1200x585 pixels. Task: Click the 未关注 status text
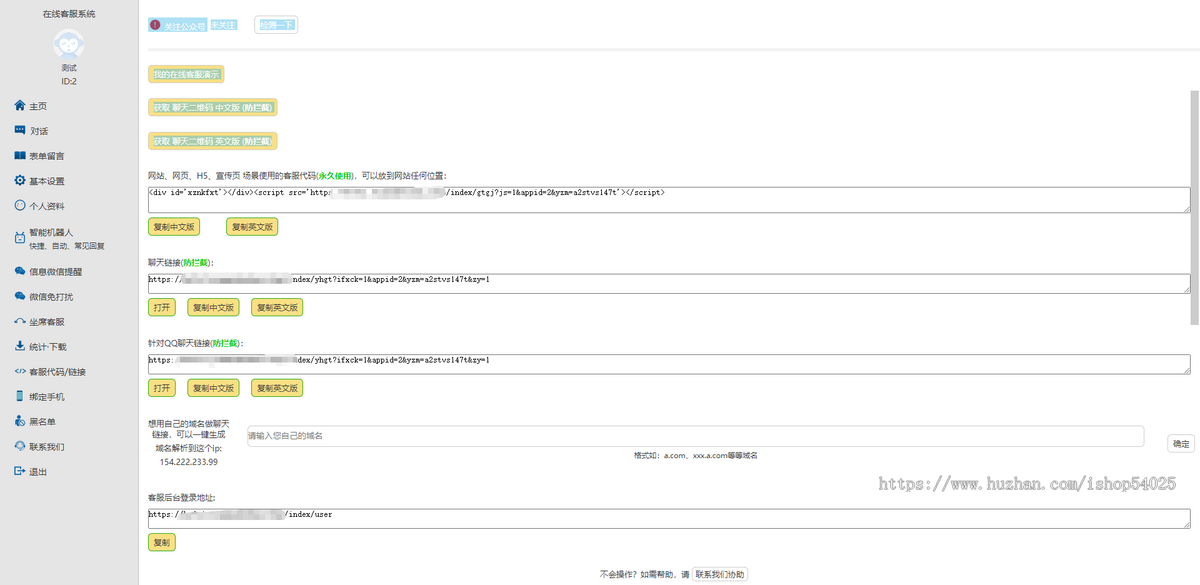(x=224, y=24)
